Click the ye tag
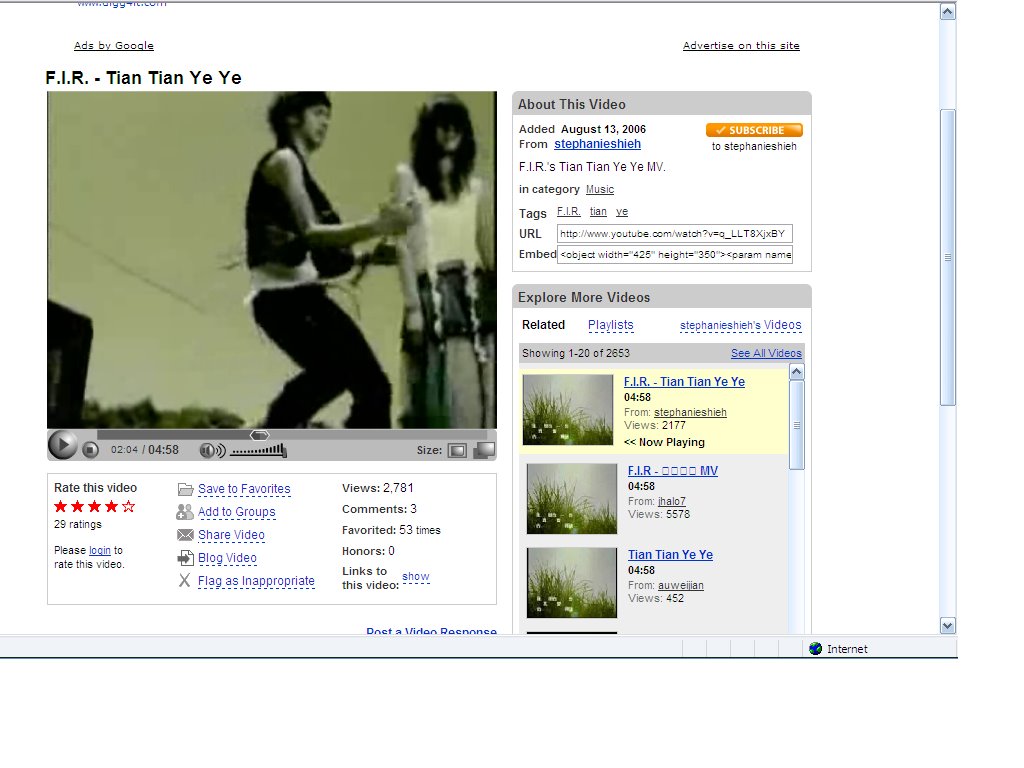Image resolution: width=1024 pixels, height=768 pixels. 622,212
